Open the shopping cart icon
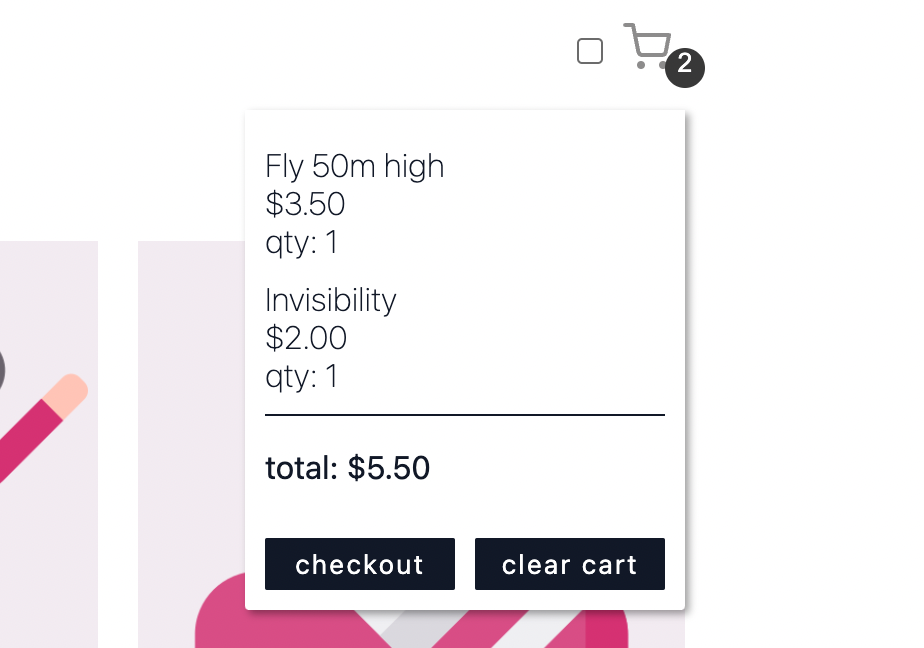Viewport: 924px width, 648px height. [x=646, y=46]
